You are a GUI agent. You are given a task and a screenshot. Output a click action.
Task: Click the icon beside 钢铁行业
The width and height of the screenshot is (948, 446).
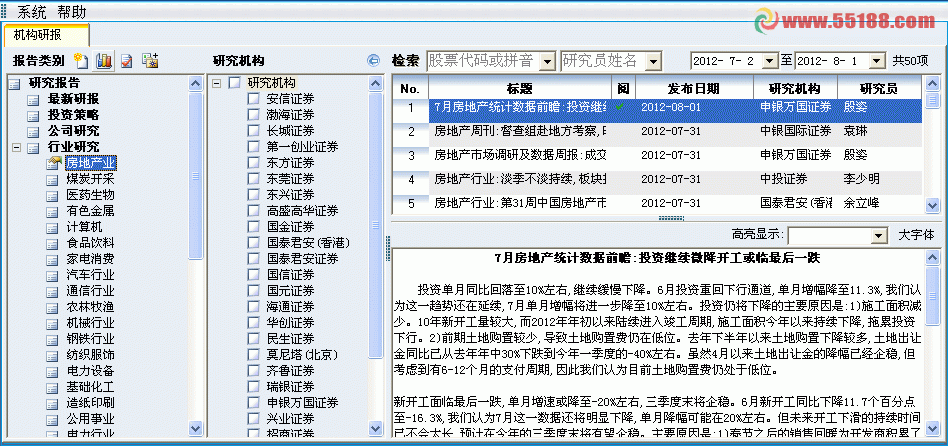tap(52, 339)
